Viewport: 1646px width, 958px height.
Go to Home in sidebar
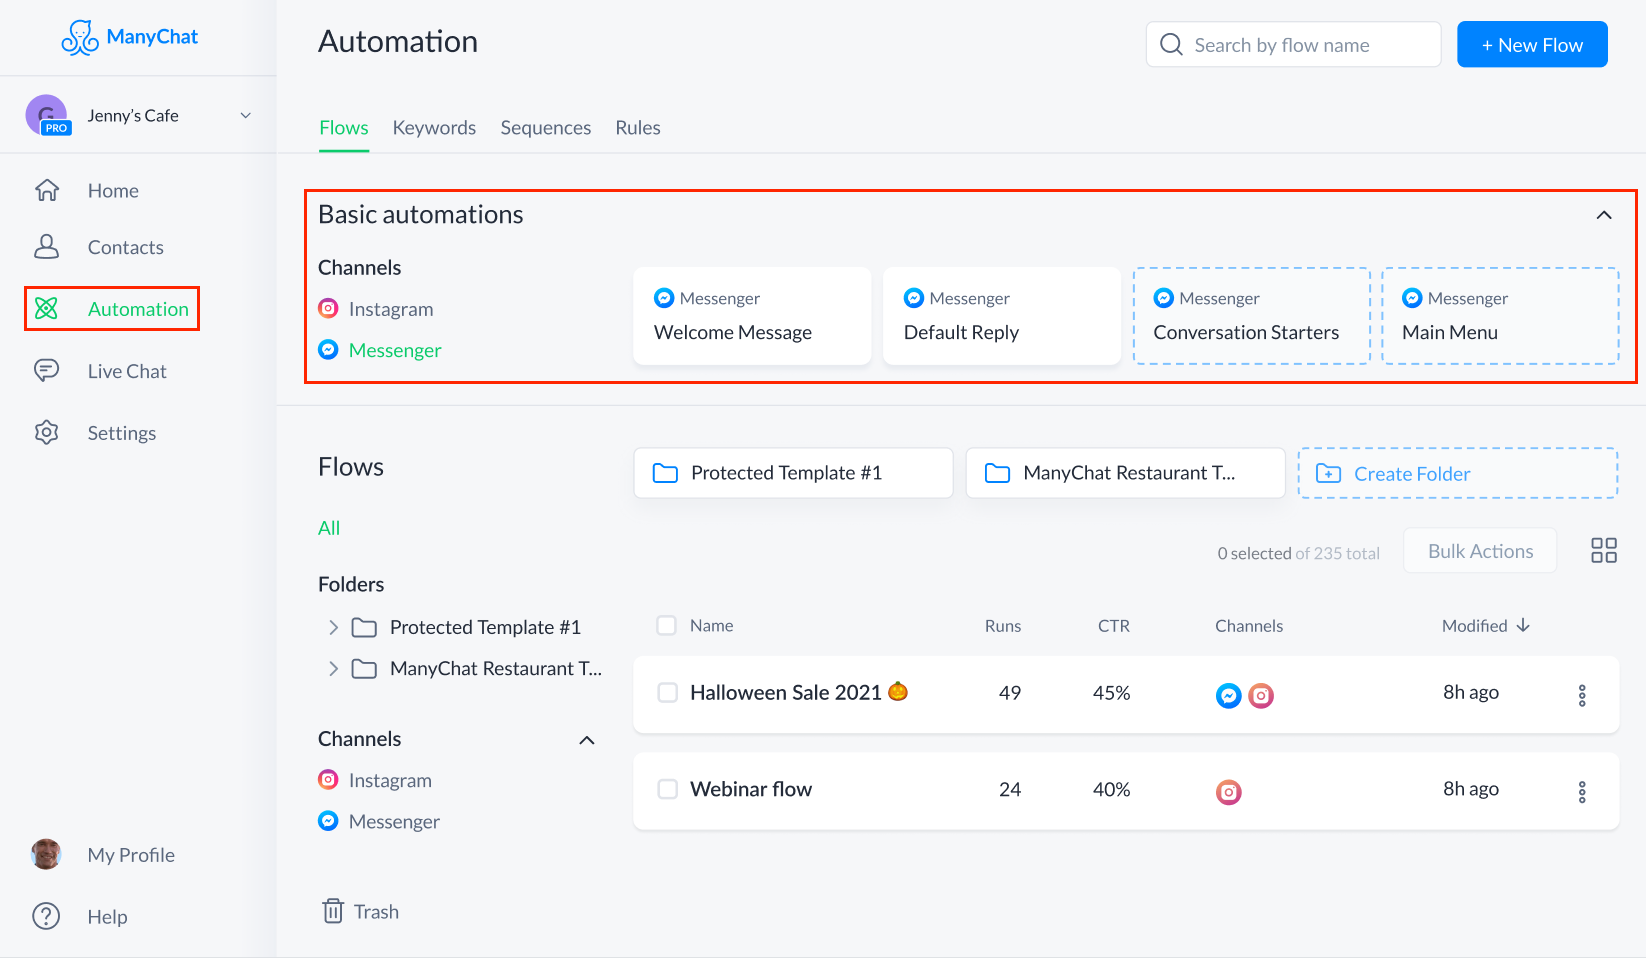point(113,190)
